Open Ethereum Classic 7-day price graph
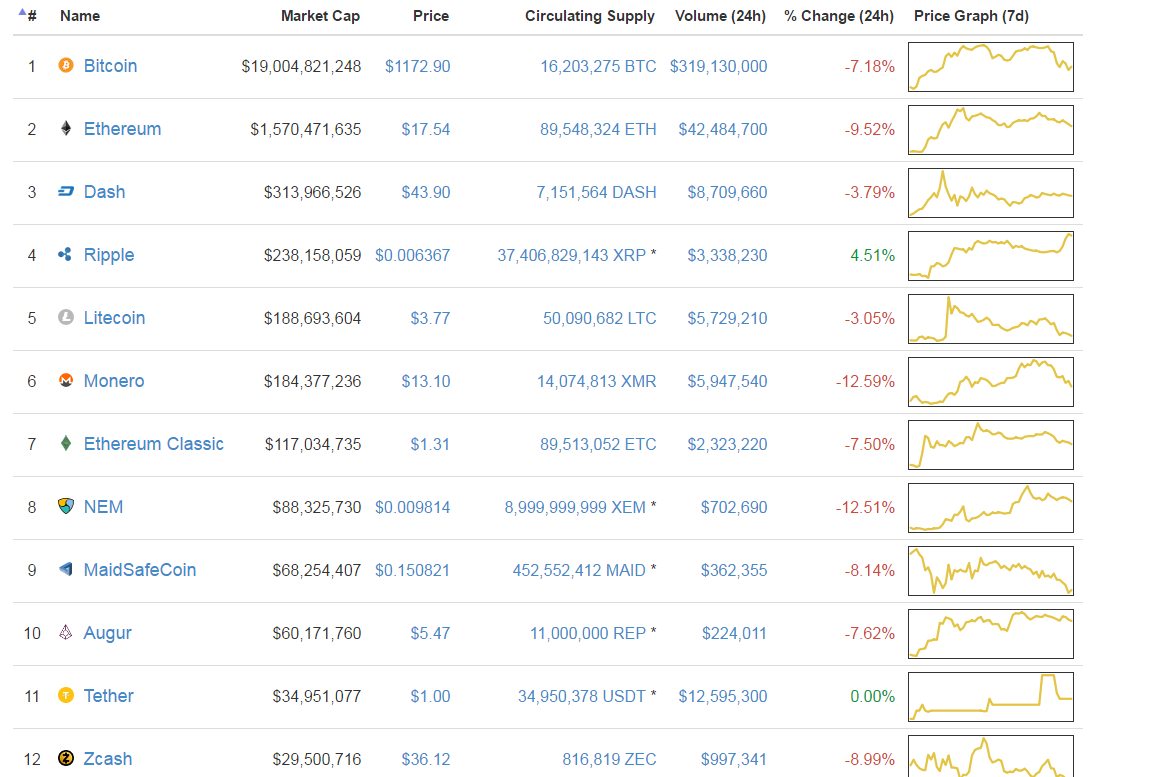 [x=991, y=445]
